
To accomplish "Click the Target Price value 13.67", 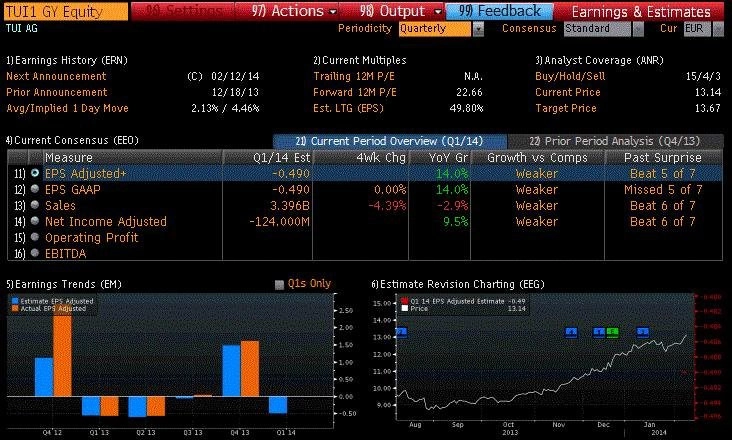I will point(708,108).
